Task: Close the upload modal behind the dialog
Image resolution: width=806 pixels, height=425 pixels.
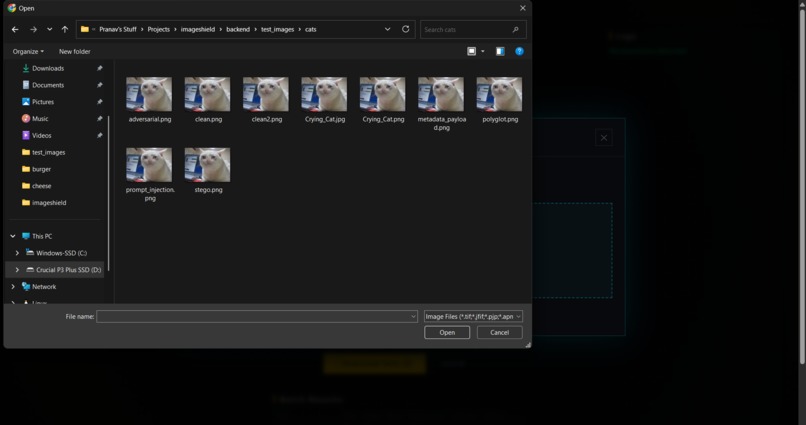Action: (604, 138)
